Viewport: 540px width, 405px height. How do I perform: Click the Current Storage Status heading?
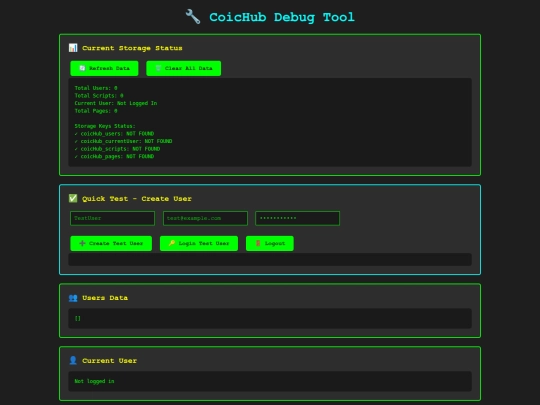tap(132, 48)
